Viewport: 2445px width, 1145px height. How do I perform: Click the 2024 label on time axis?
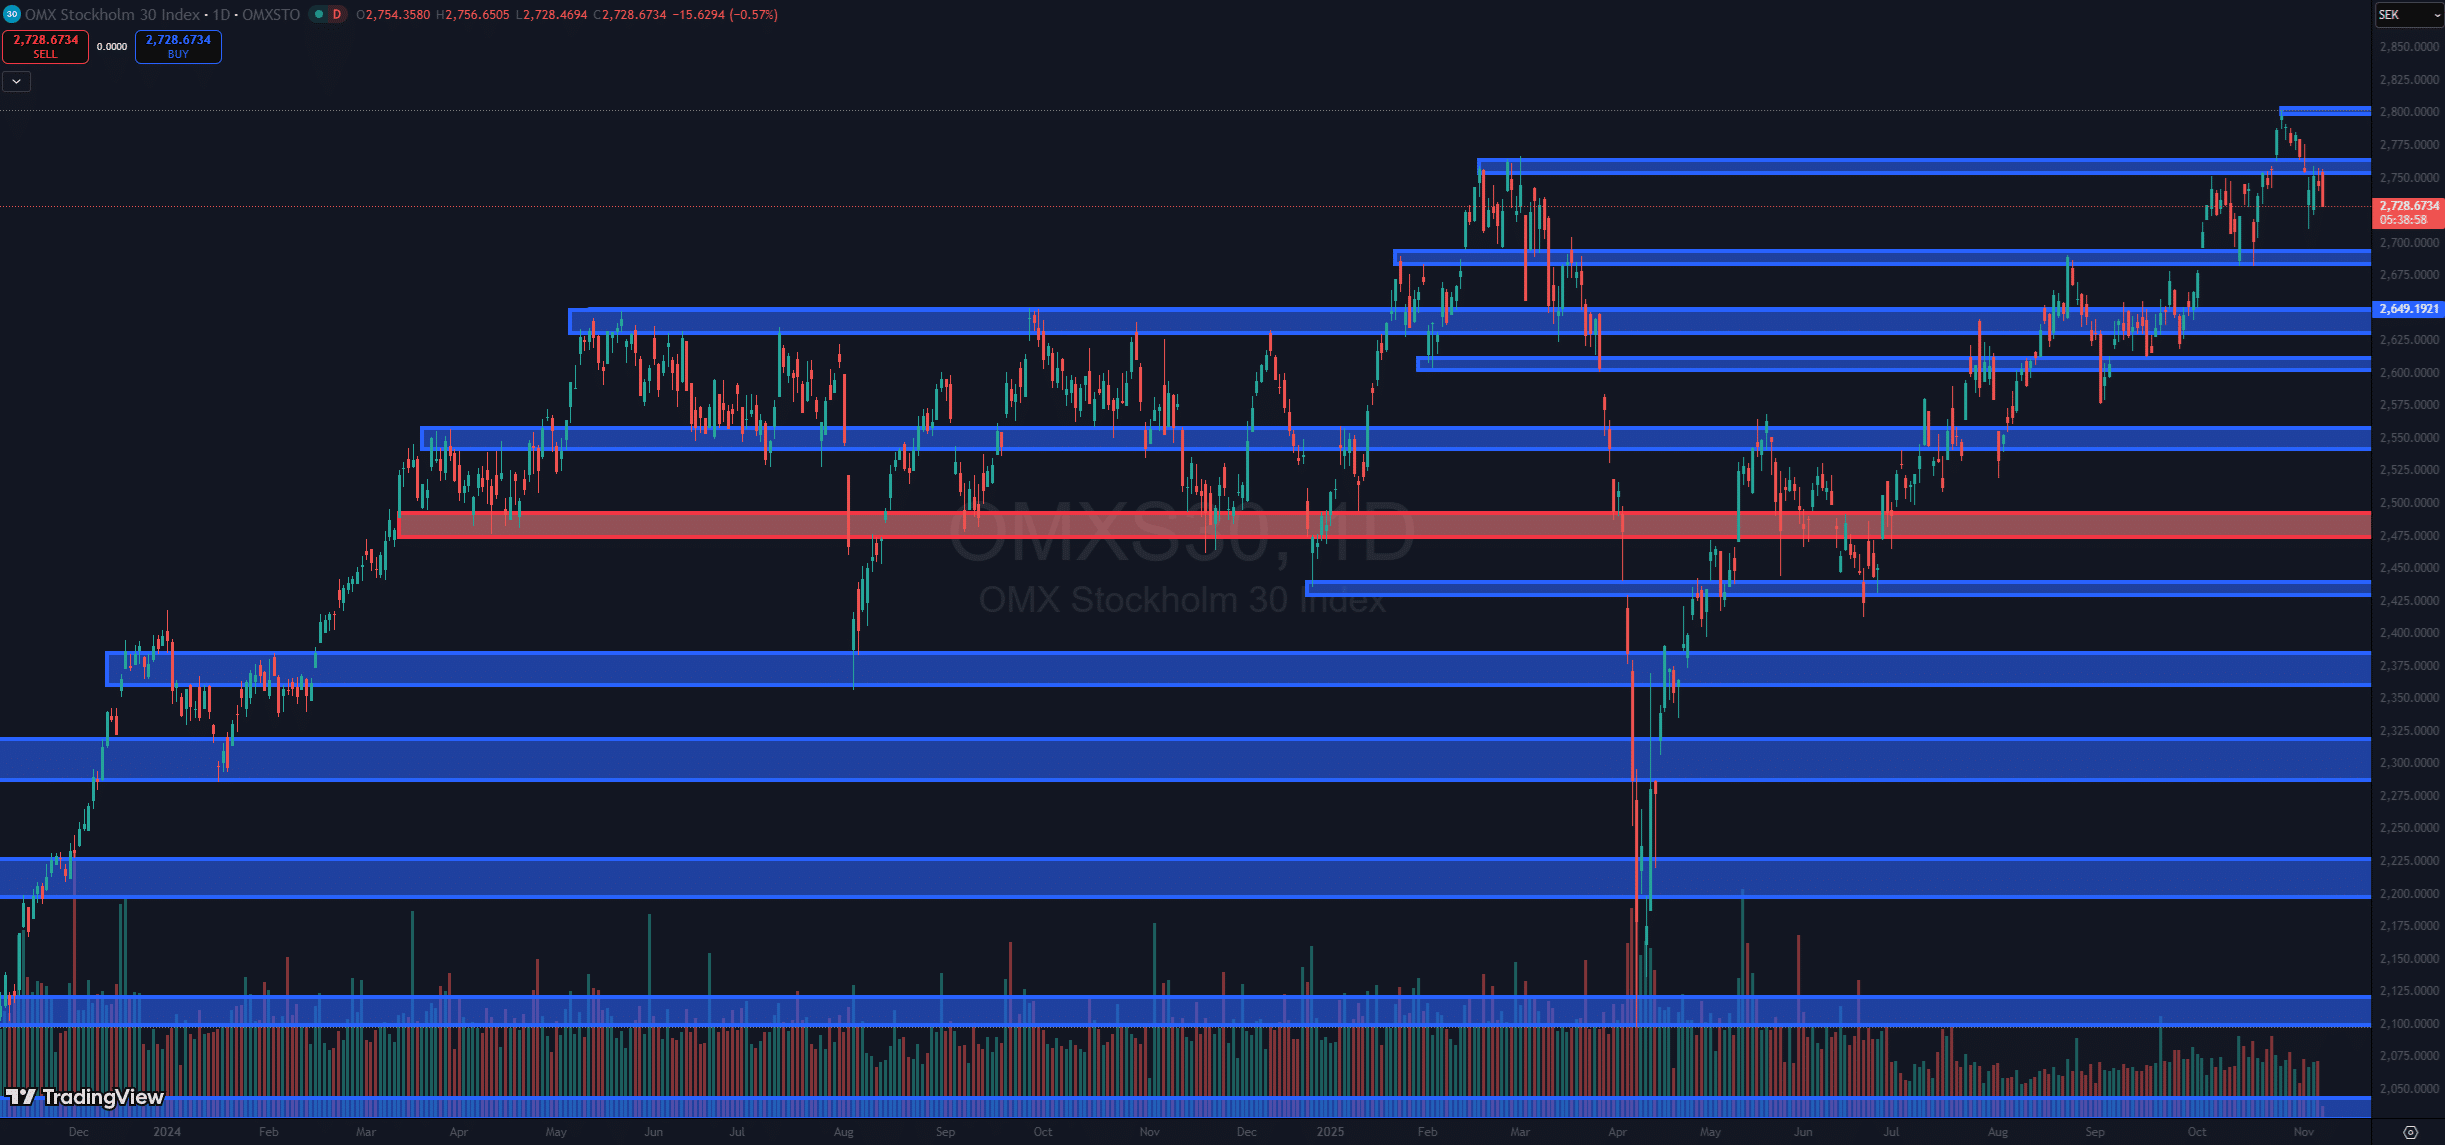[167, 1132]
